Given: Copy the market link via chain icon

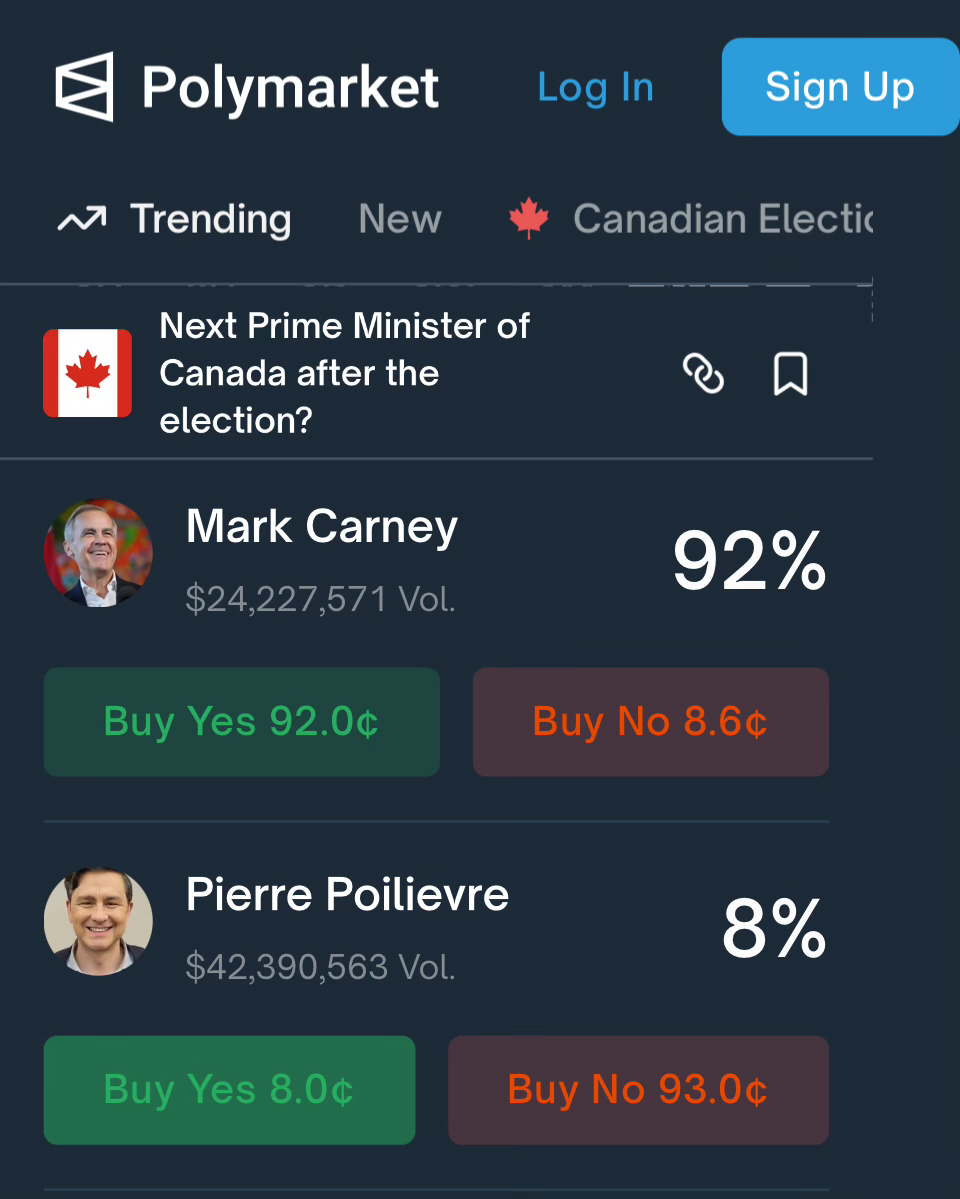Looking at the screenshot, I should pyautogui.click(x=703, y=374).
